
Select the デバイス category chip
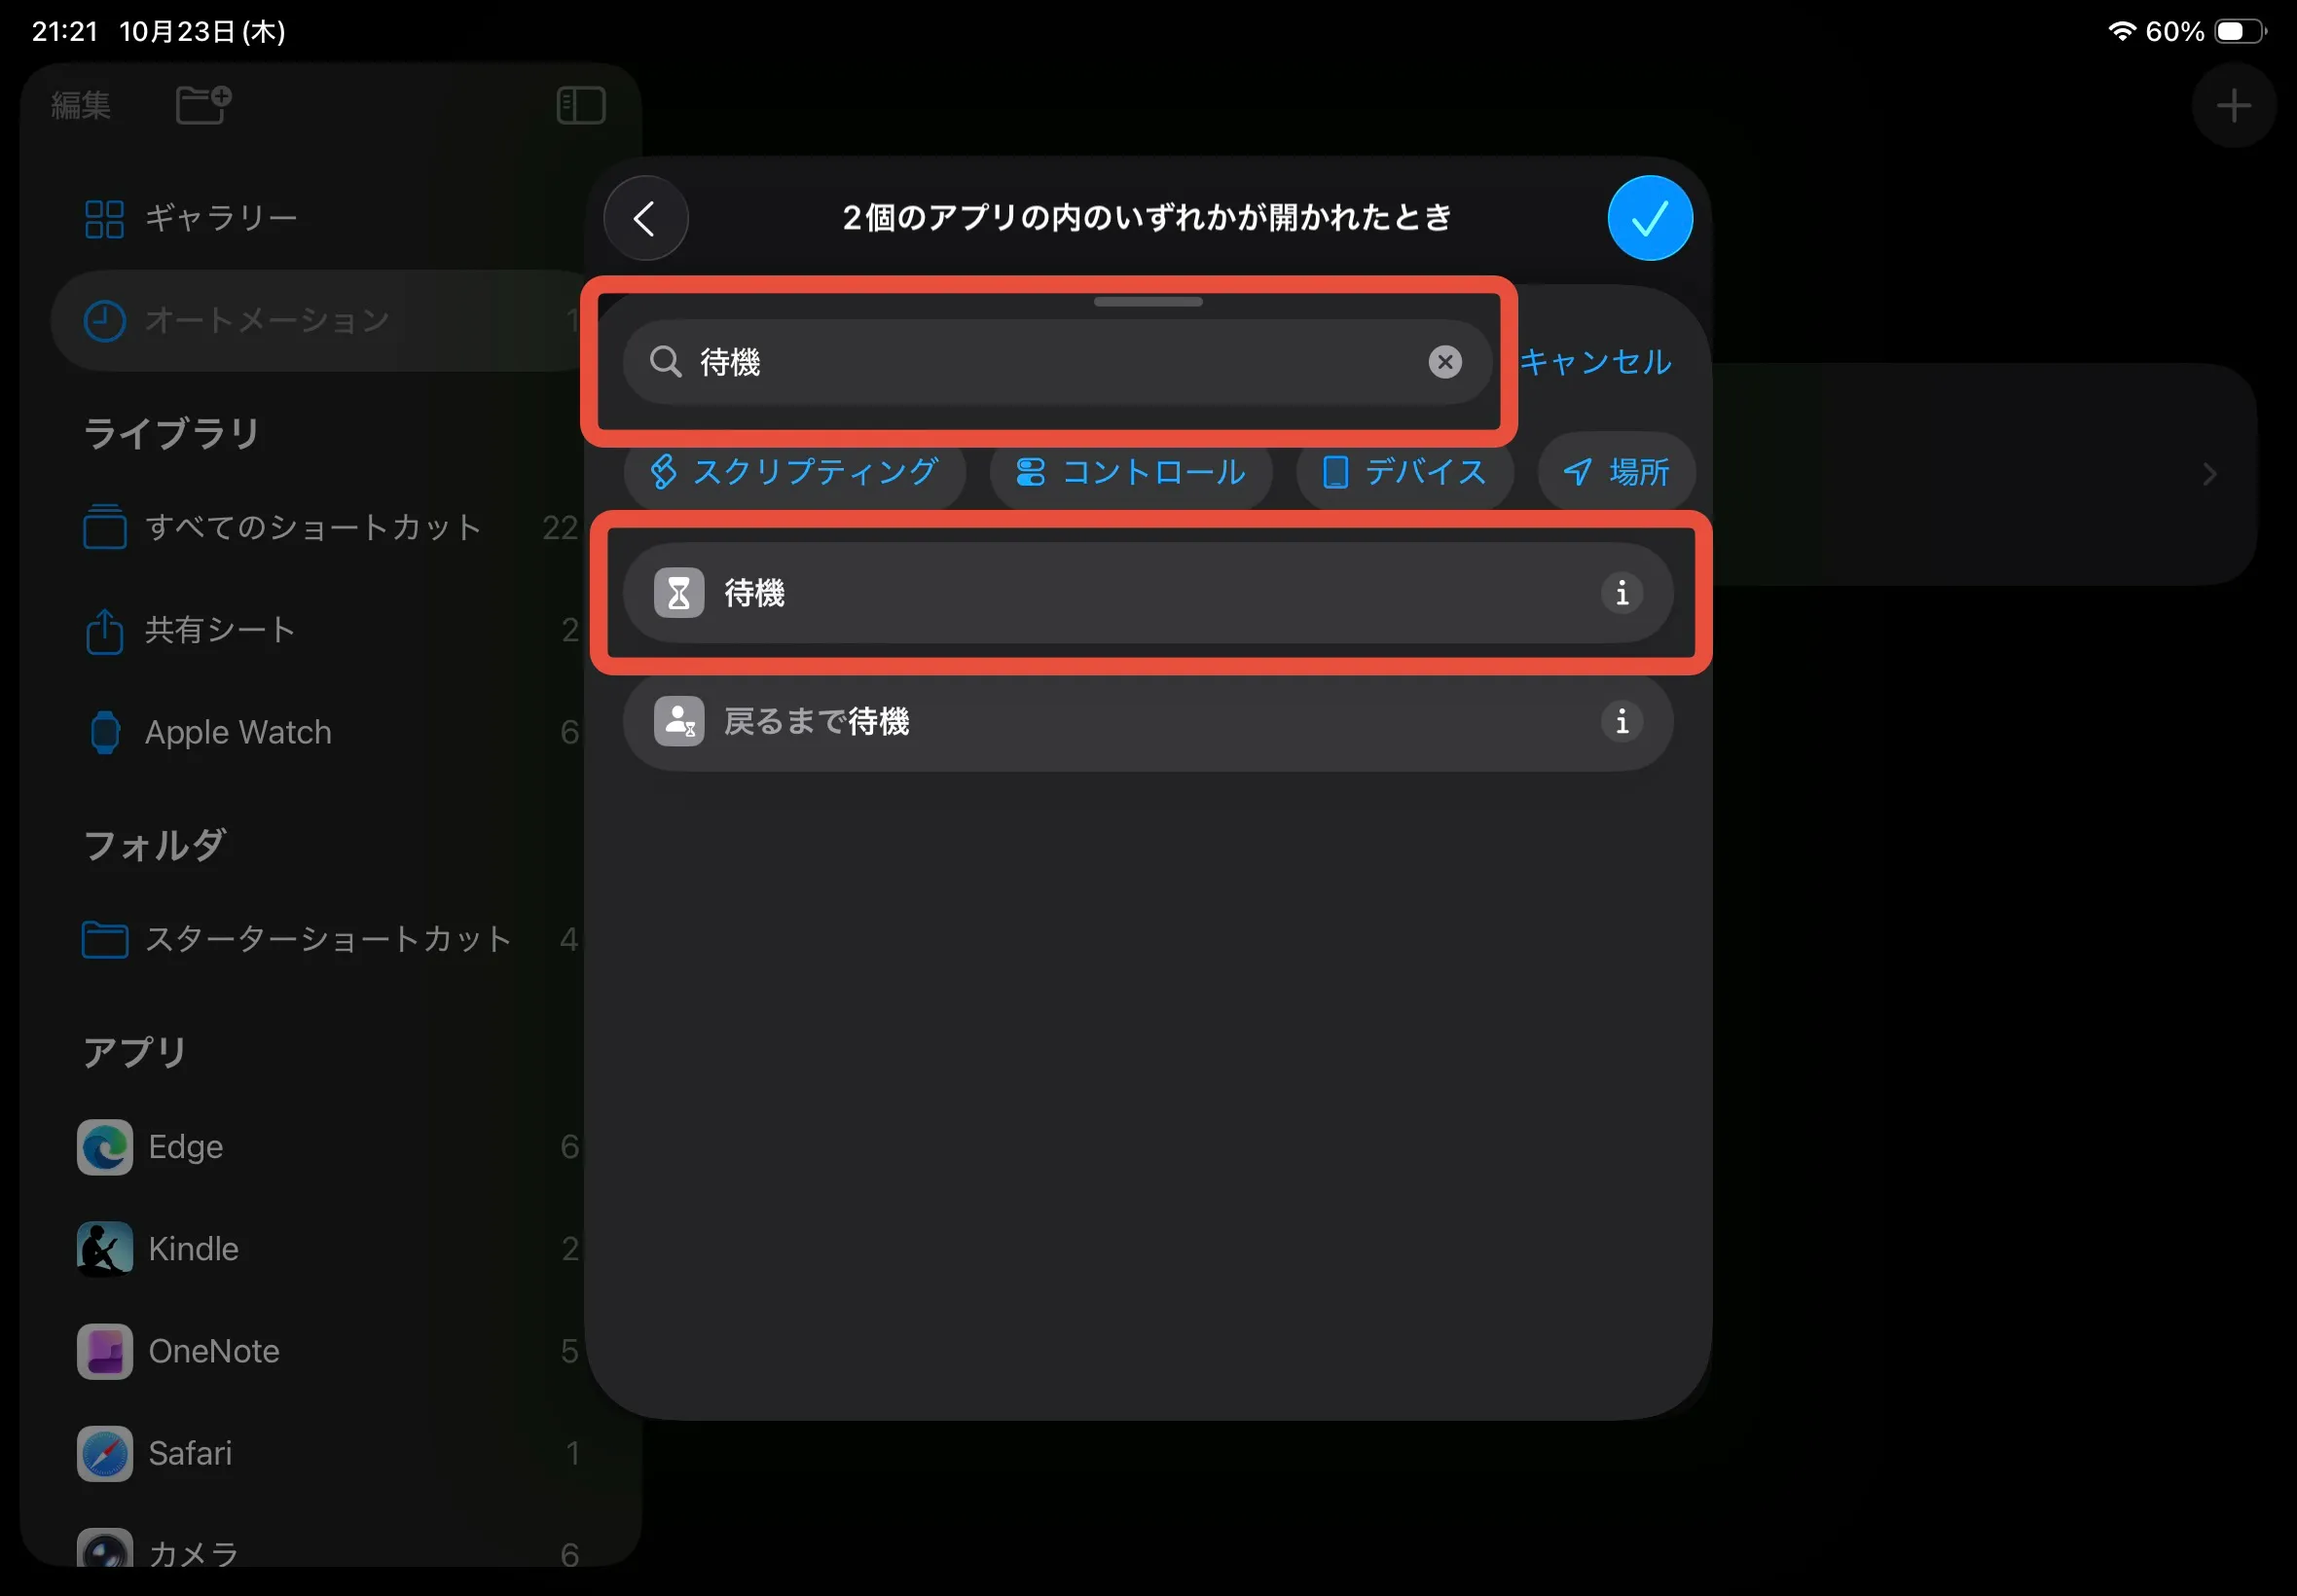click(1404, 472)
